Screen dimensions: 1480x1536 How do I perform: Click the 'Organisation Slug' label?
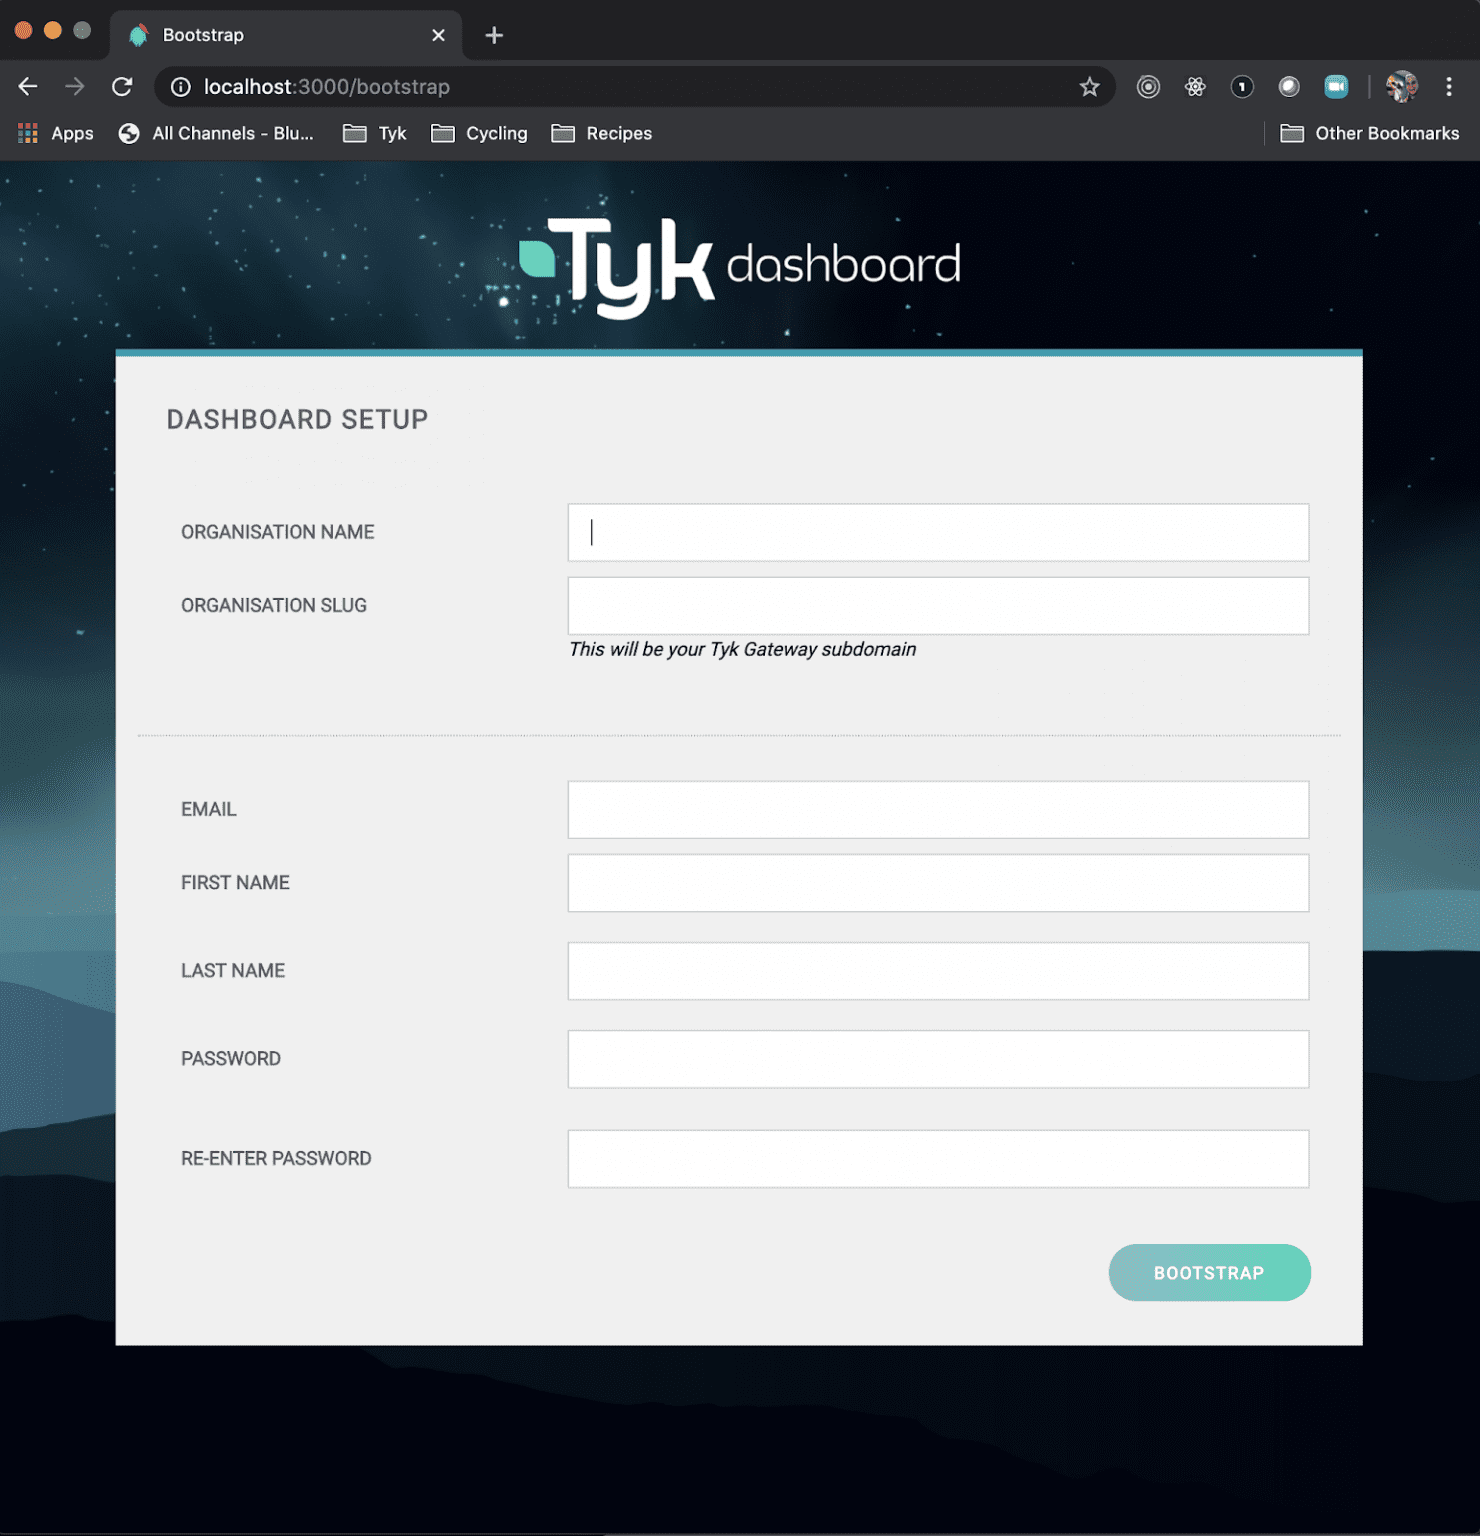(274, 605)
